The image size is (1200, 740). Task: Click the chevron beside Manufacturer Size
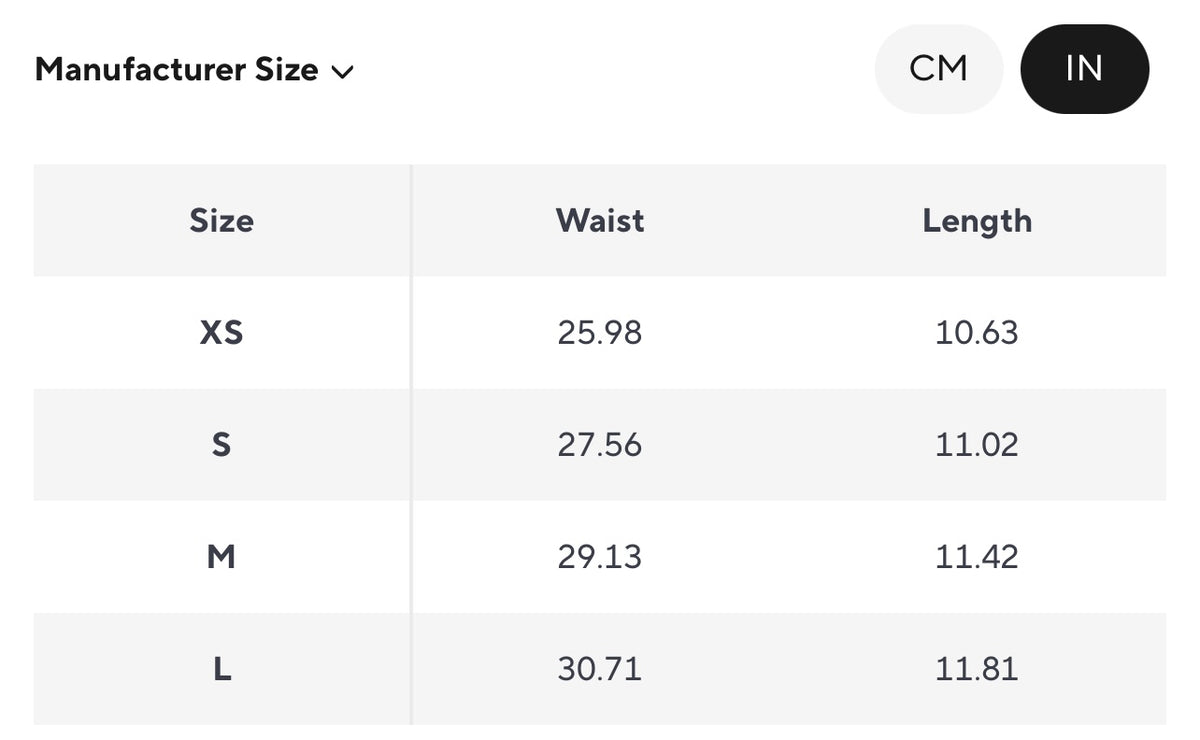click(x=342, y=72)
